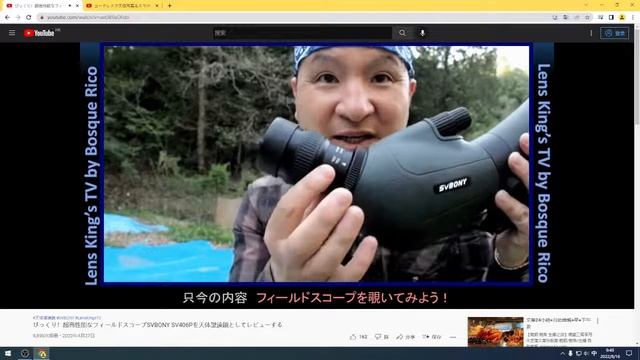Image resolution: width=640 pixels, height=360 pixels.
Task: Start voice search with the microphone icon
Action: pos(422,33)
